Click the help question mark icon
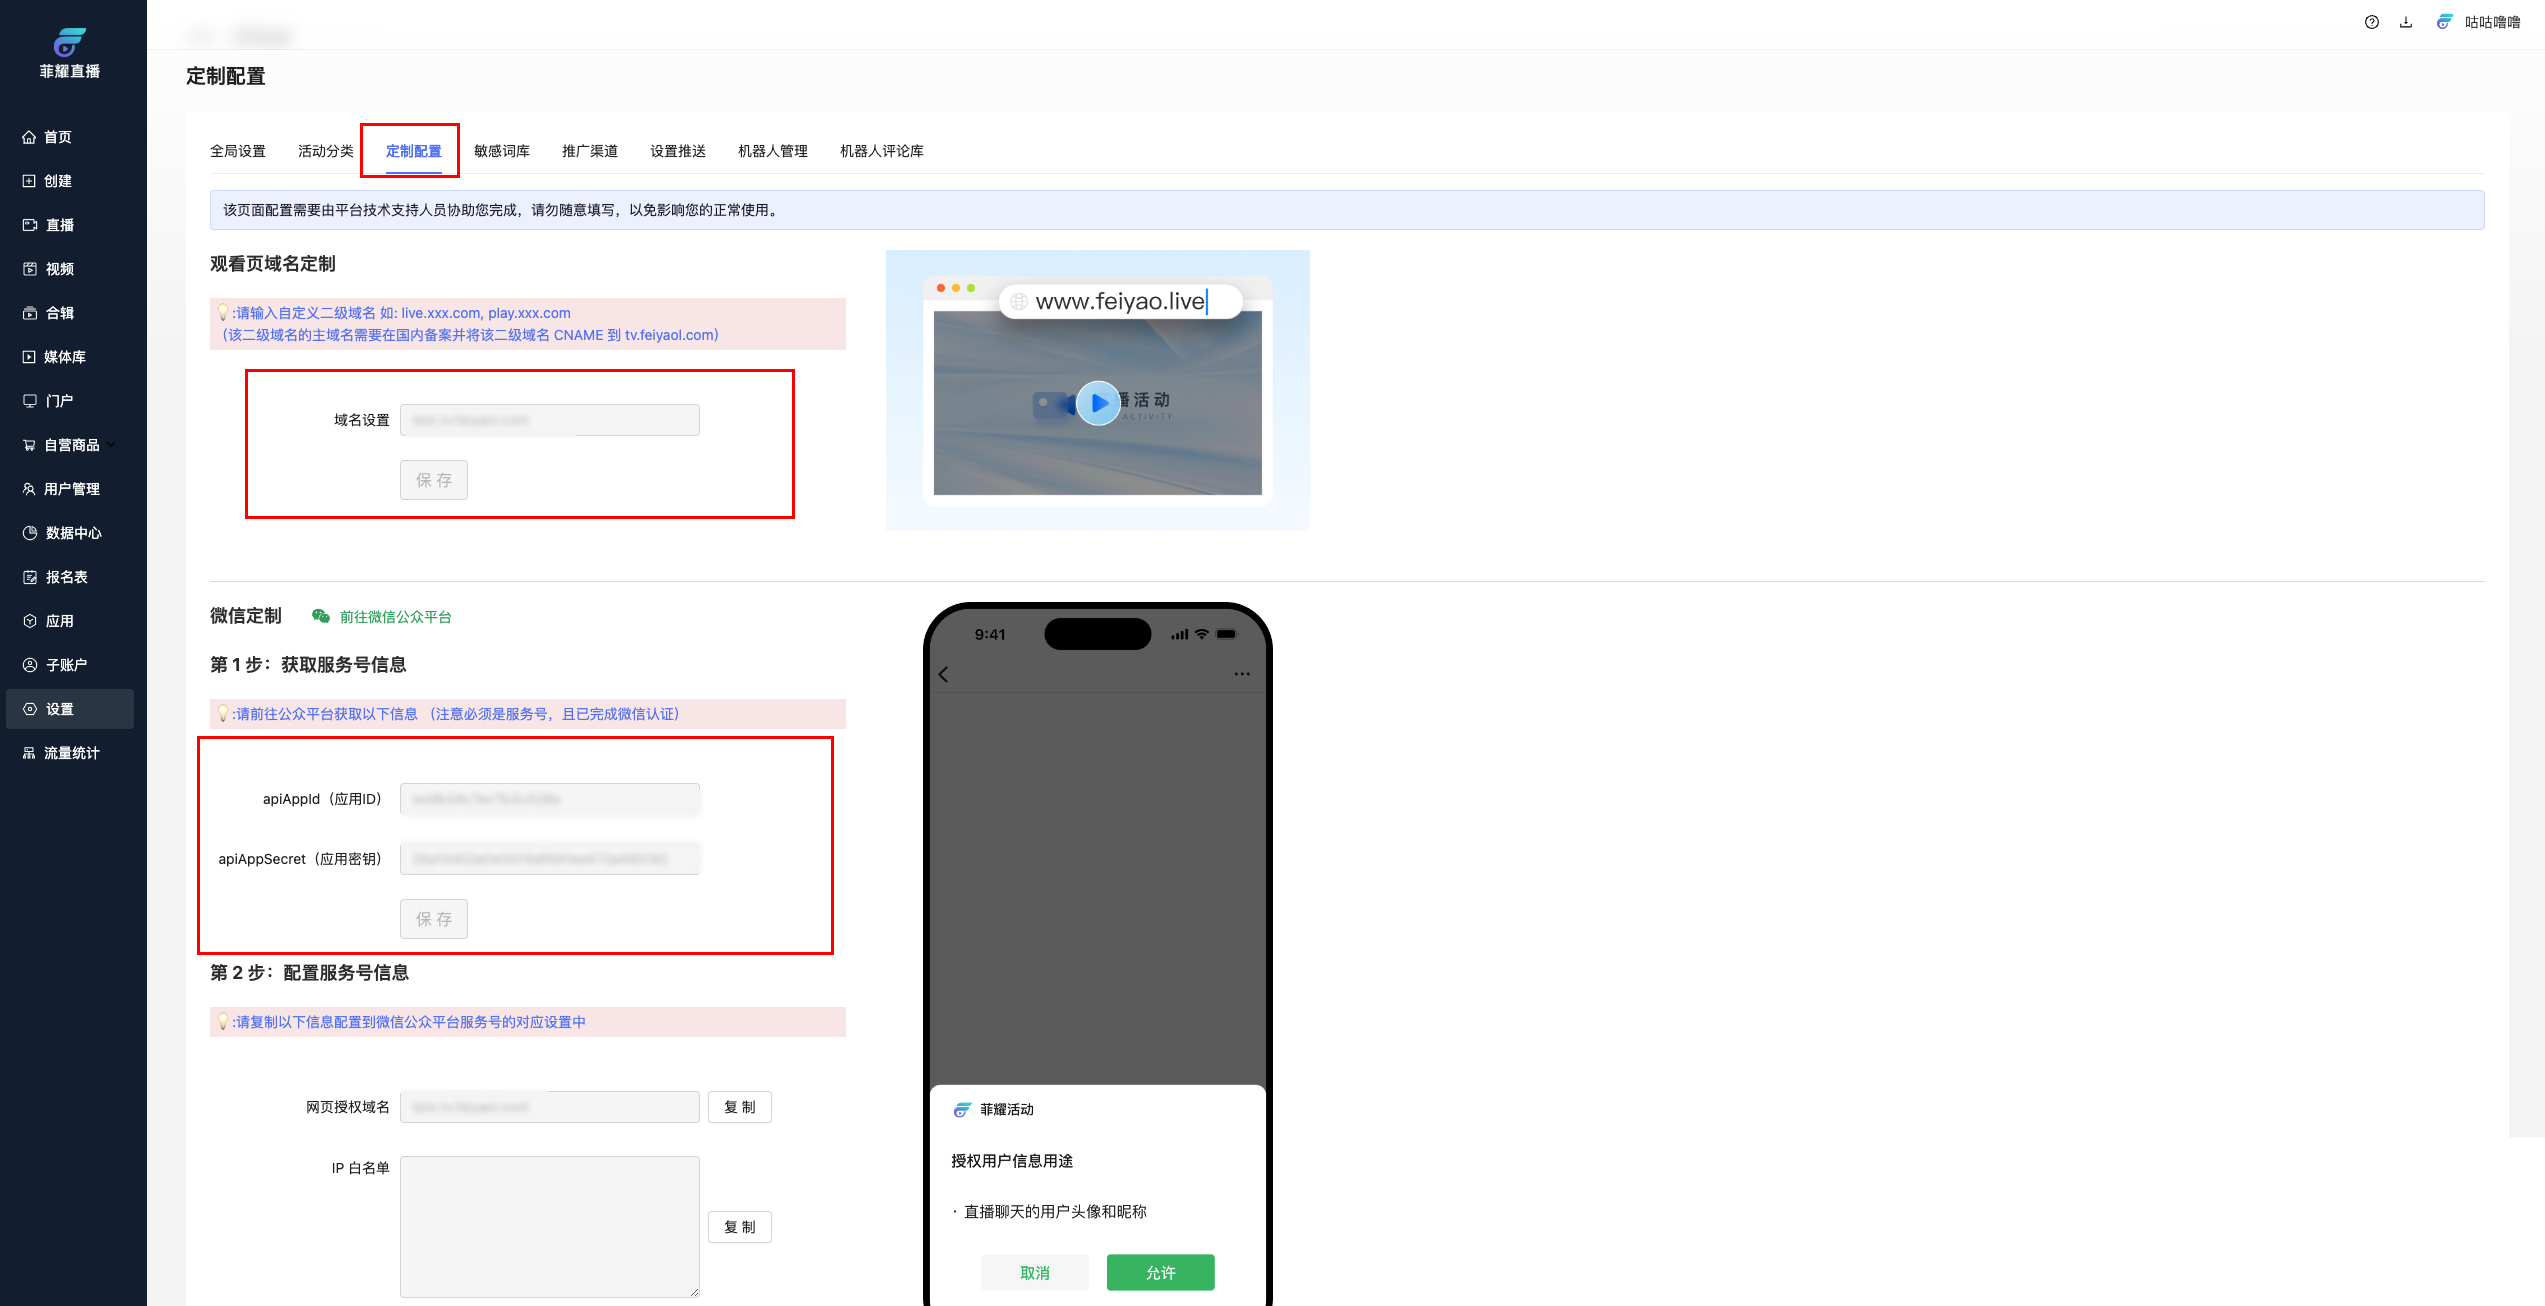2545x1306 pixels. tap(2371, 22)
